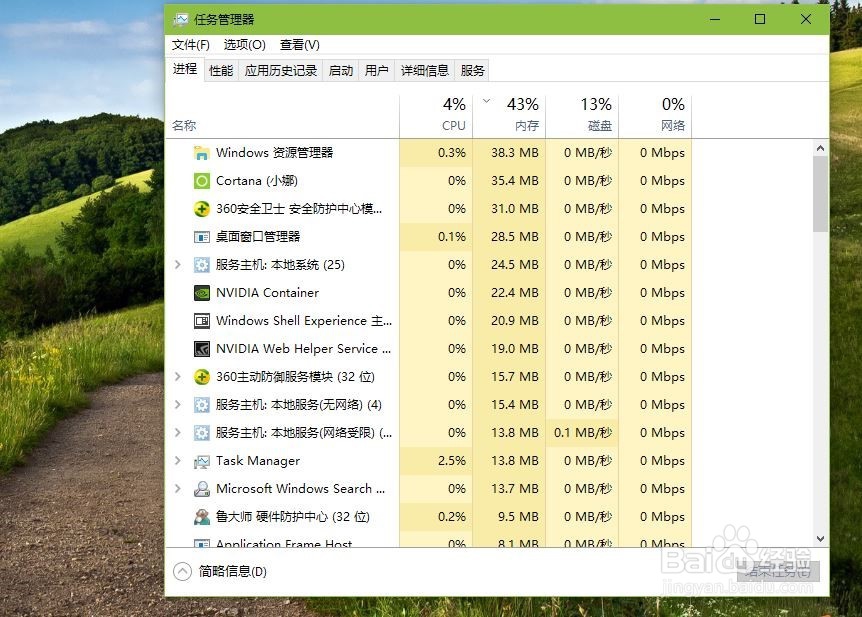
Task: Click the NVIDIA Web Helper Service icon
Action: [202, 349]
